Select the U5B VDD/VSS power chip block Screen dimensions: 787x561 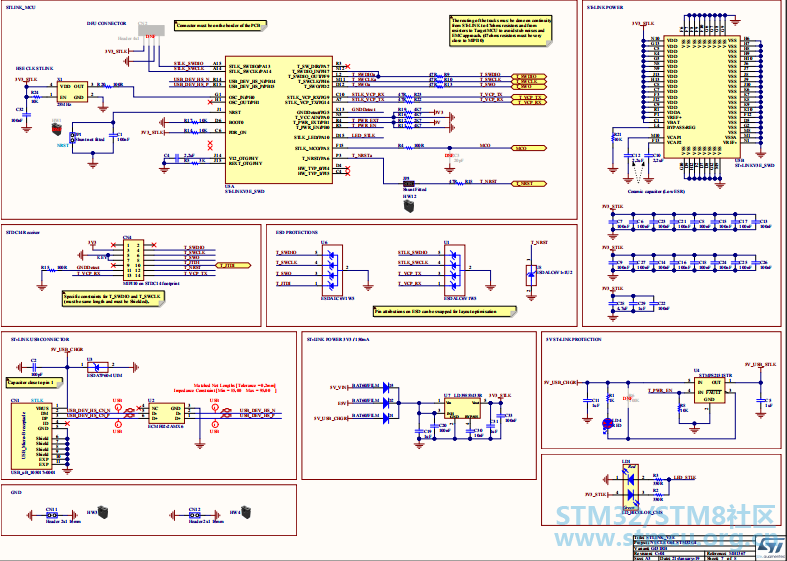tap(702, 97)
